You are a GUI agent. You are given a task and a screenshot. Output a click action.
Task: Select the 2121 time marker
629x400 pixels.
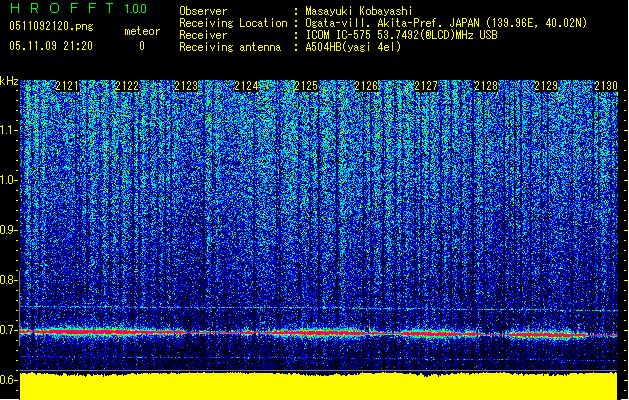pyautogui.click(x=67, y=86)
